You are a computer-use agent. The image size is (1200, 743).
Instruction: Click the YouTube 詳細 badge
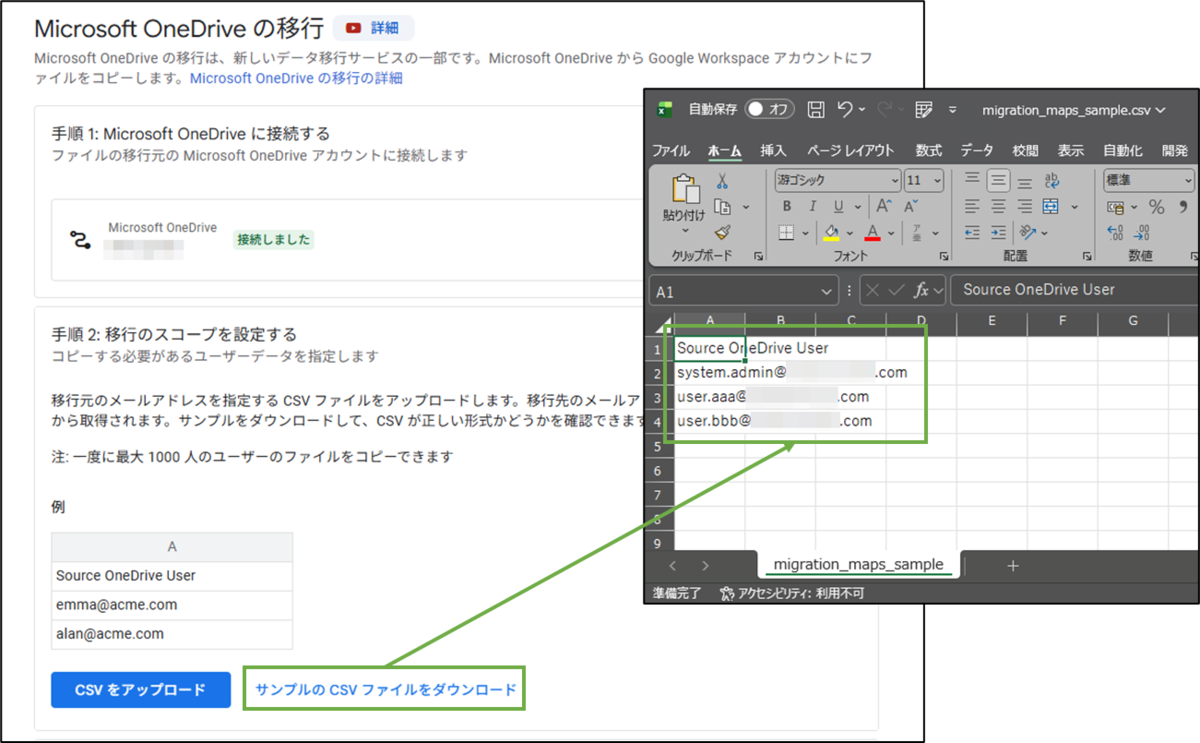(x=373, y=28)
